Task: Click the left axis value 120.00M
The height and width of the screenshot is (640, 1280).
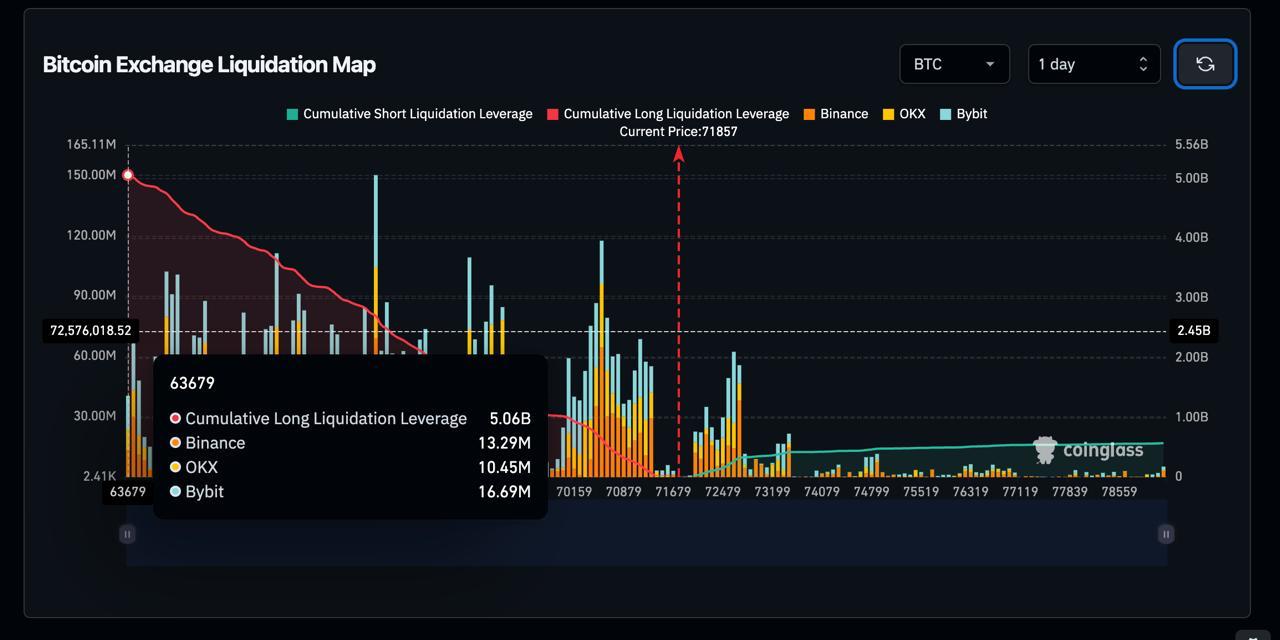Action: coord(91,235)
